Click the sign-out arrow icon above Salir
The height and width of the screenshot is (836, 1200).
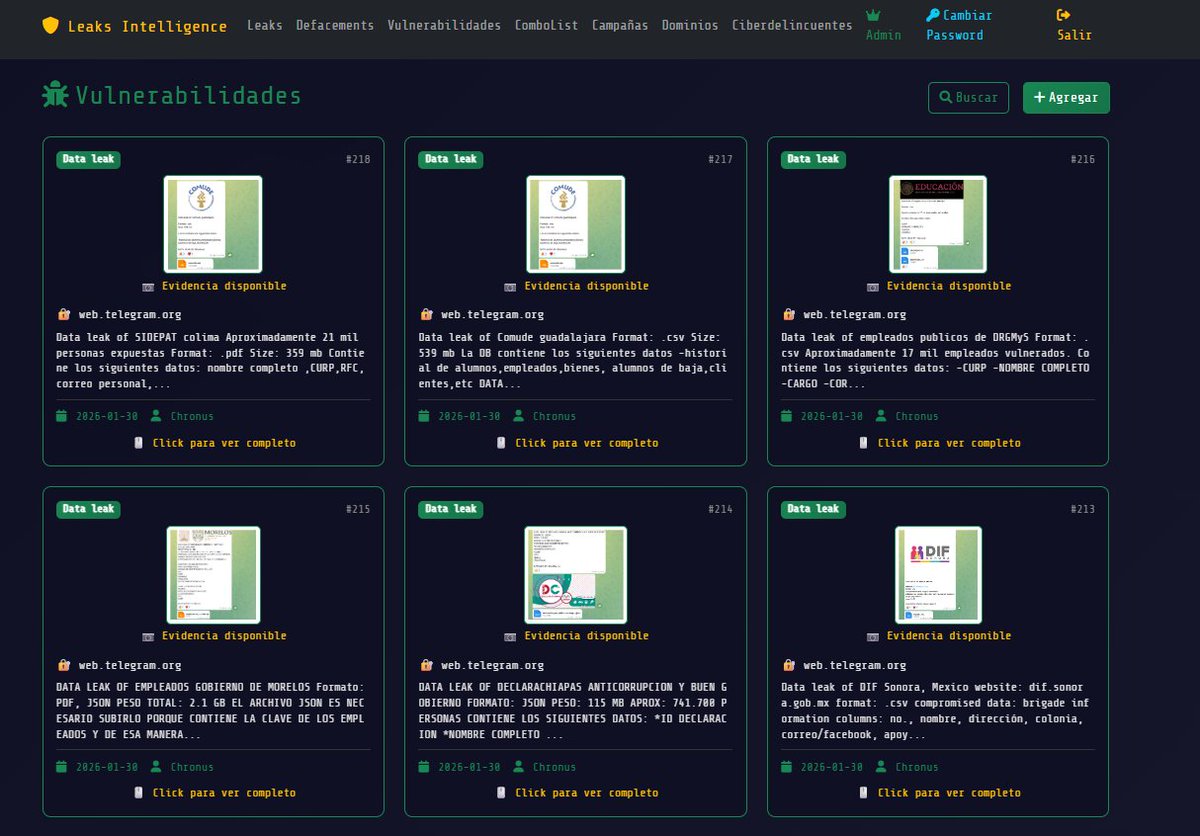[x=1064, y=15]
